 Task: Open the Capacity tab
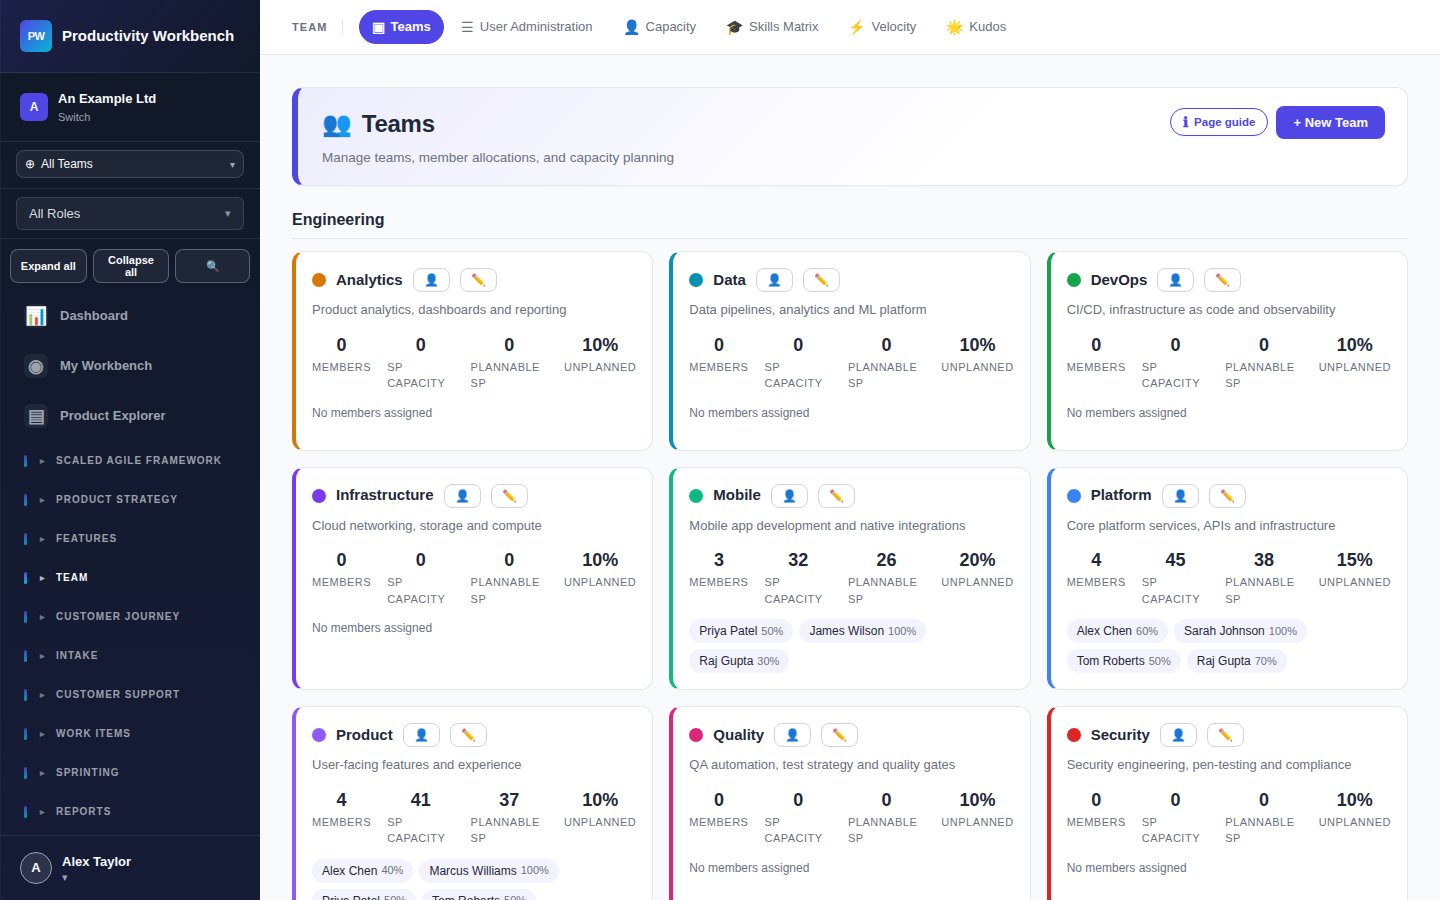[660, 27]
